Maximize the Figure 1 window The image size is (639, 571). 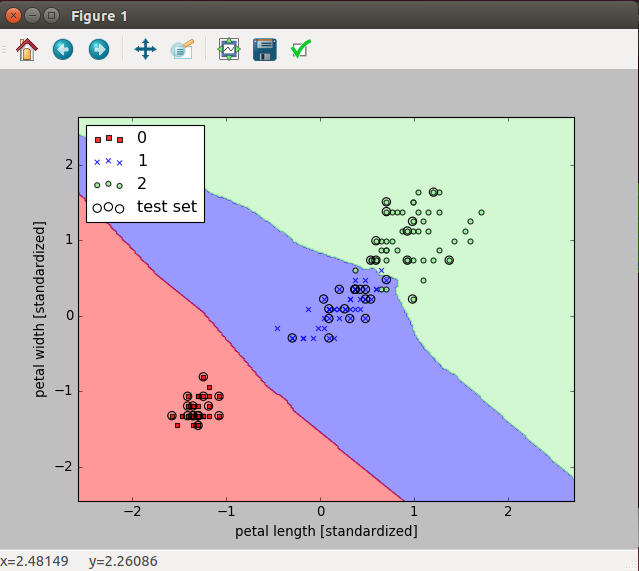pyautogui.click(x=51, y=15)
